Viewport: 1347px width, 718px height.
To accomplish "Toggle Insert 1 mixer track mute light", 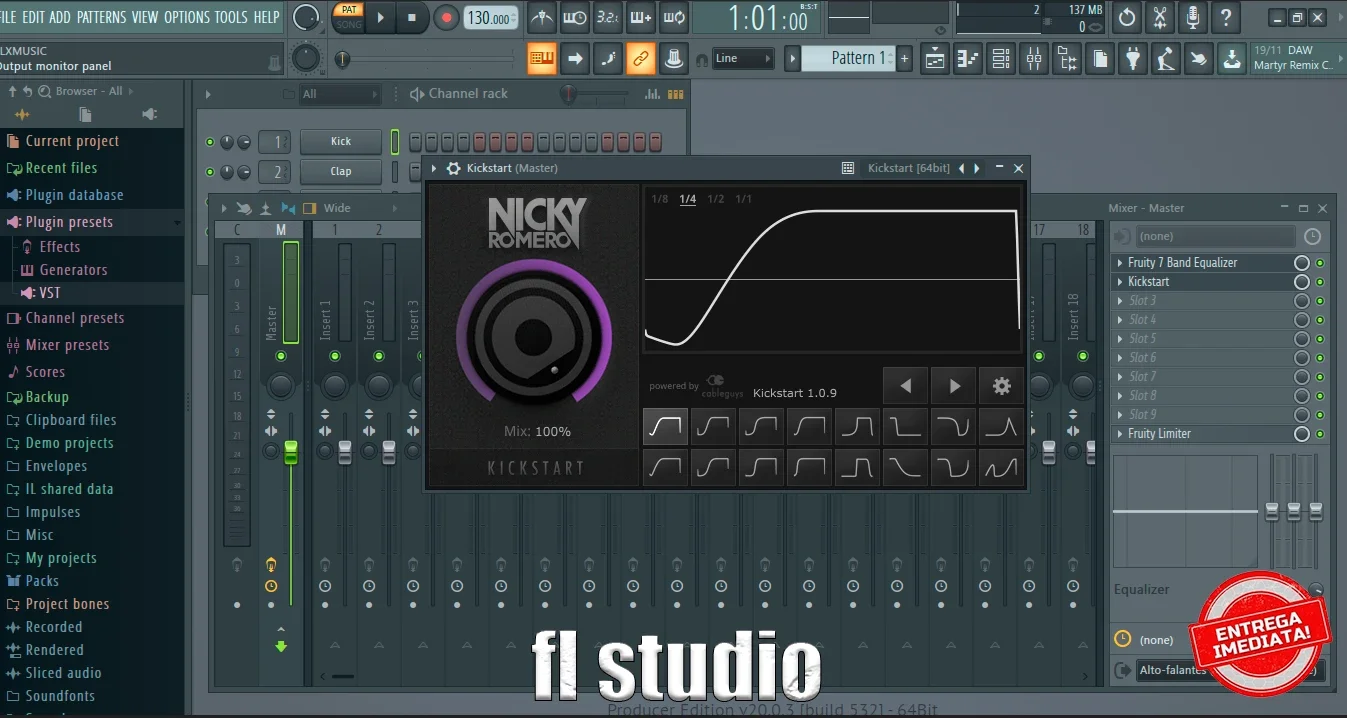I will pyautogui.click(x=335, y=356).
